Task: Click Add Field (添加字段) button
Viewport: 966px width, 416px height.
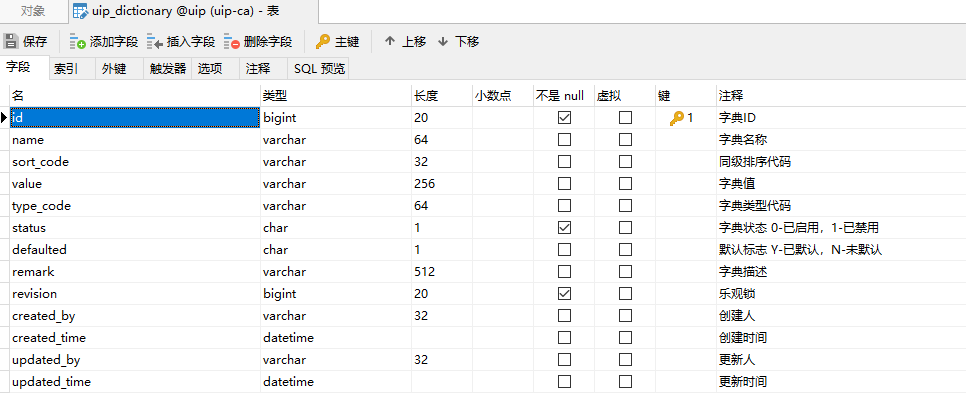Action: (104, 42)
